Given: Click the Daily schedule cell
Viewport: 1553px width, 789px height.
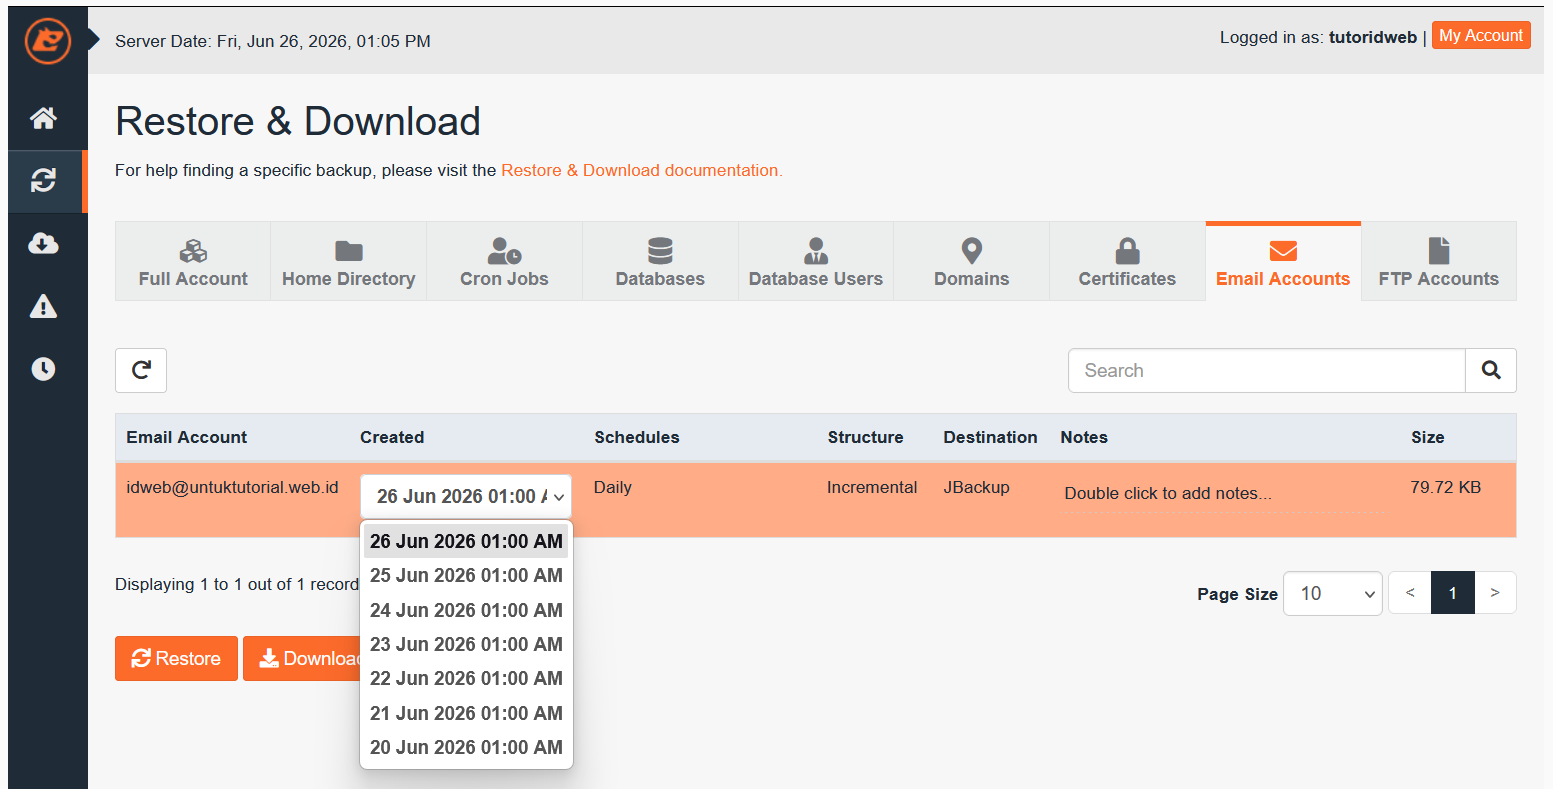Looking at the screenshot, I should coord(613,488).
